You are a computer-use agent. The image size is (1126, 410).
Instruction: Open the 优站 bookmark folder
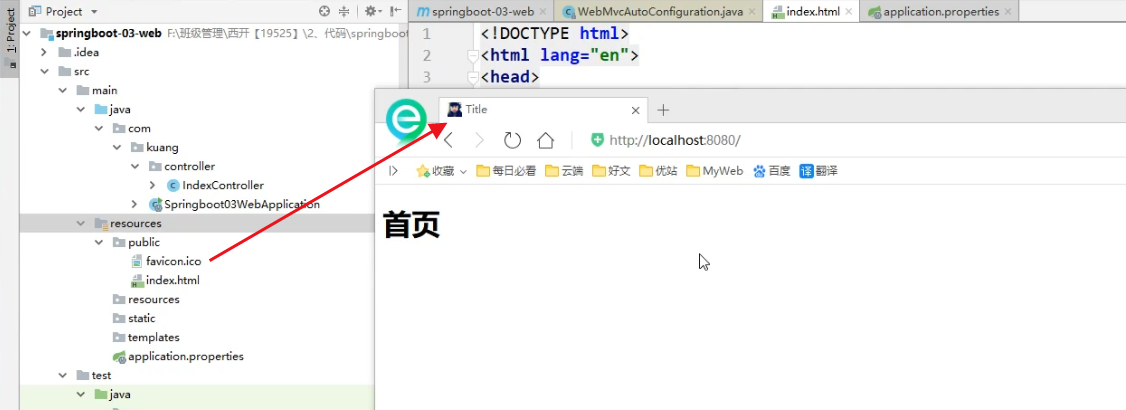(659, 171)
